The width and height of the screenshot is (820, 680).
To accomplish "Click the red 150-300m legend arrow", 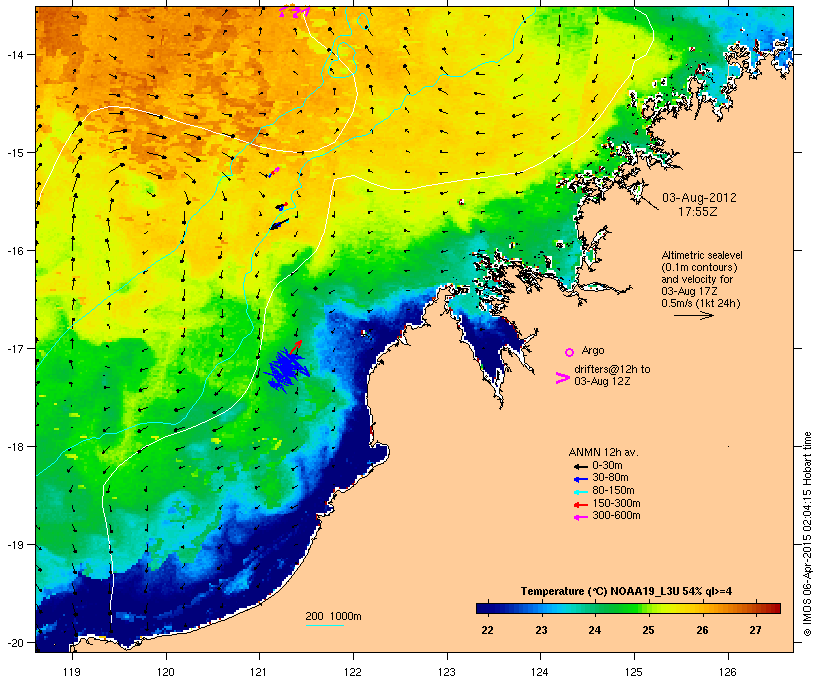I will [x=581, y=504].
